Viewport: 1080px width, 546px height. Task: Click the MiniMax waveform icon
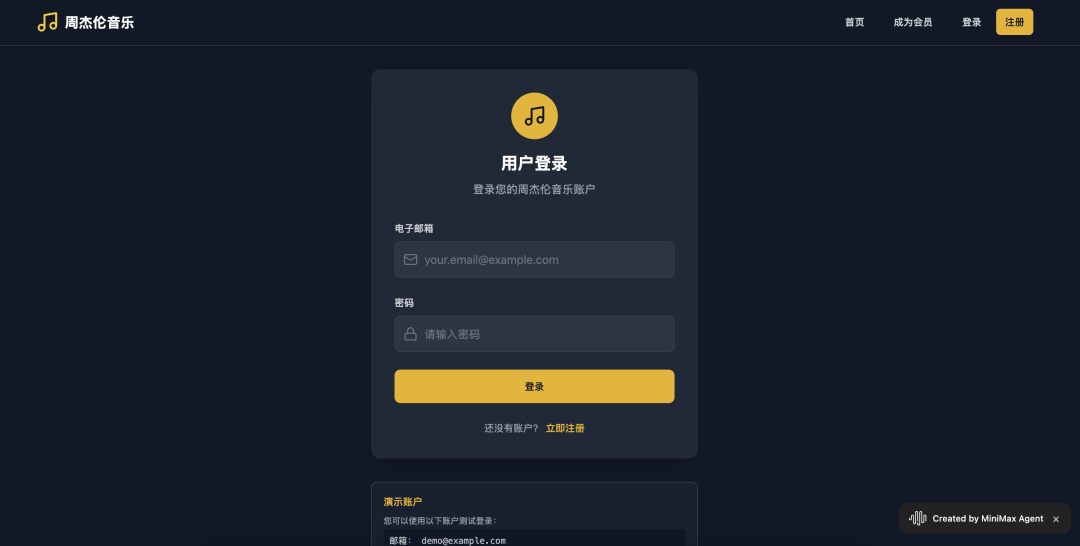[917, 518]
